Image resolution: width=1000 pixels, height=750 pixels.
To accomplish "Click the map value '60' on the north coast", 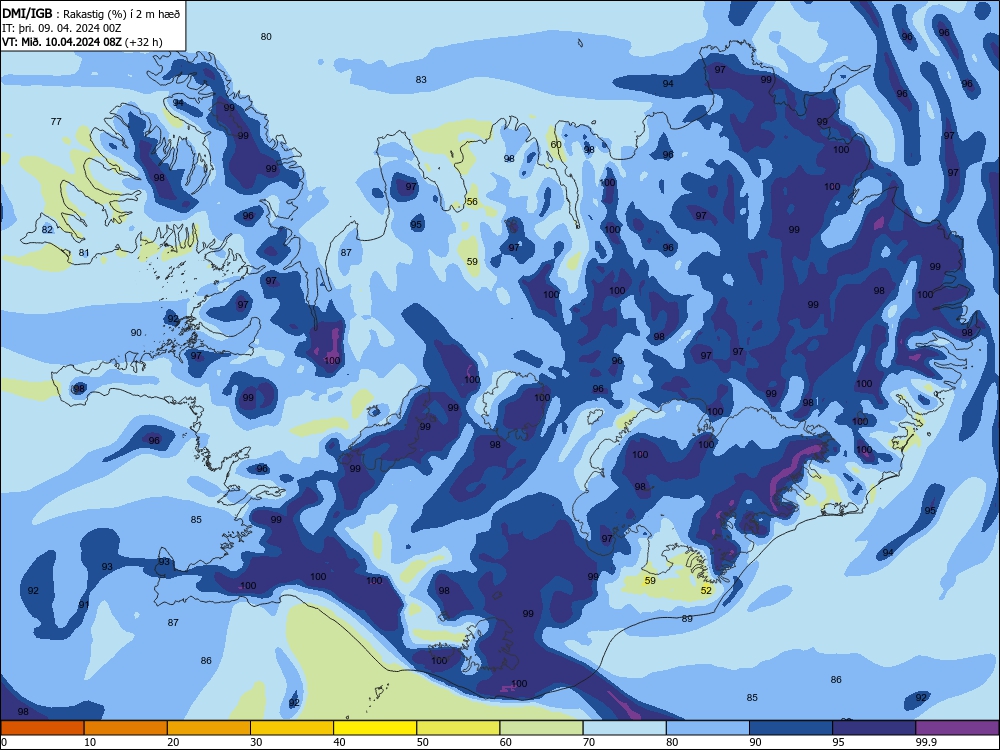I will (x=556, y=144).
